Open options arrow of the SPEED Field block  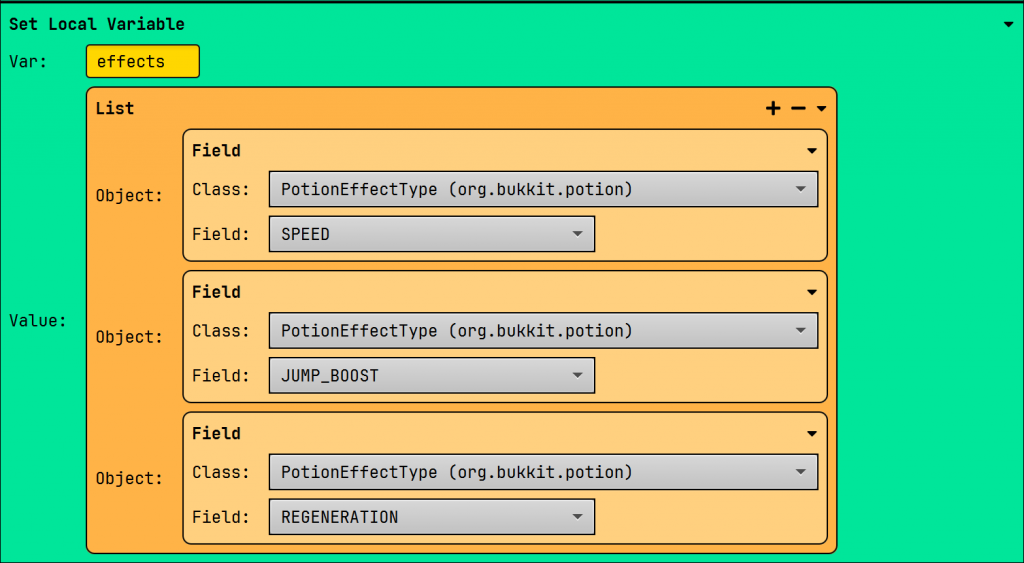pos(812,151)
